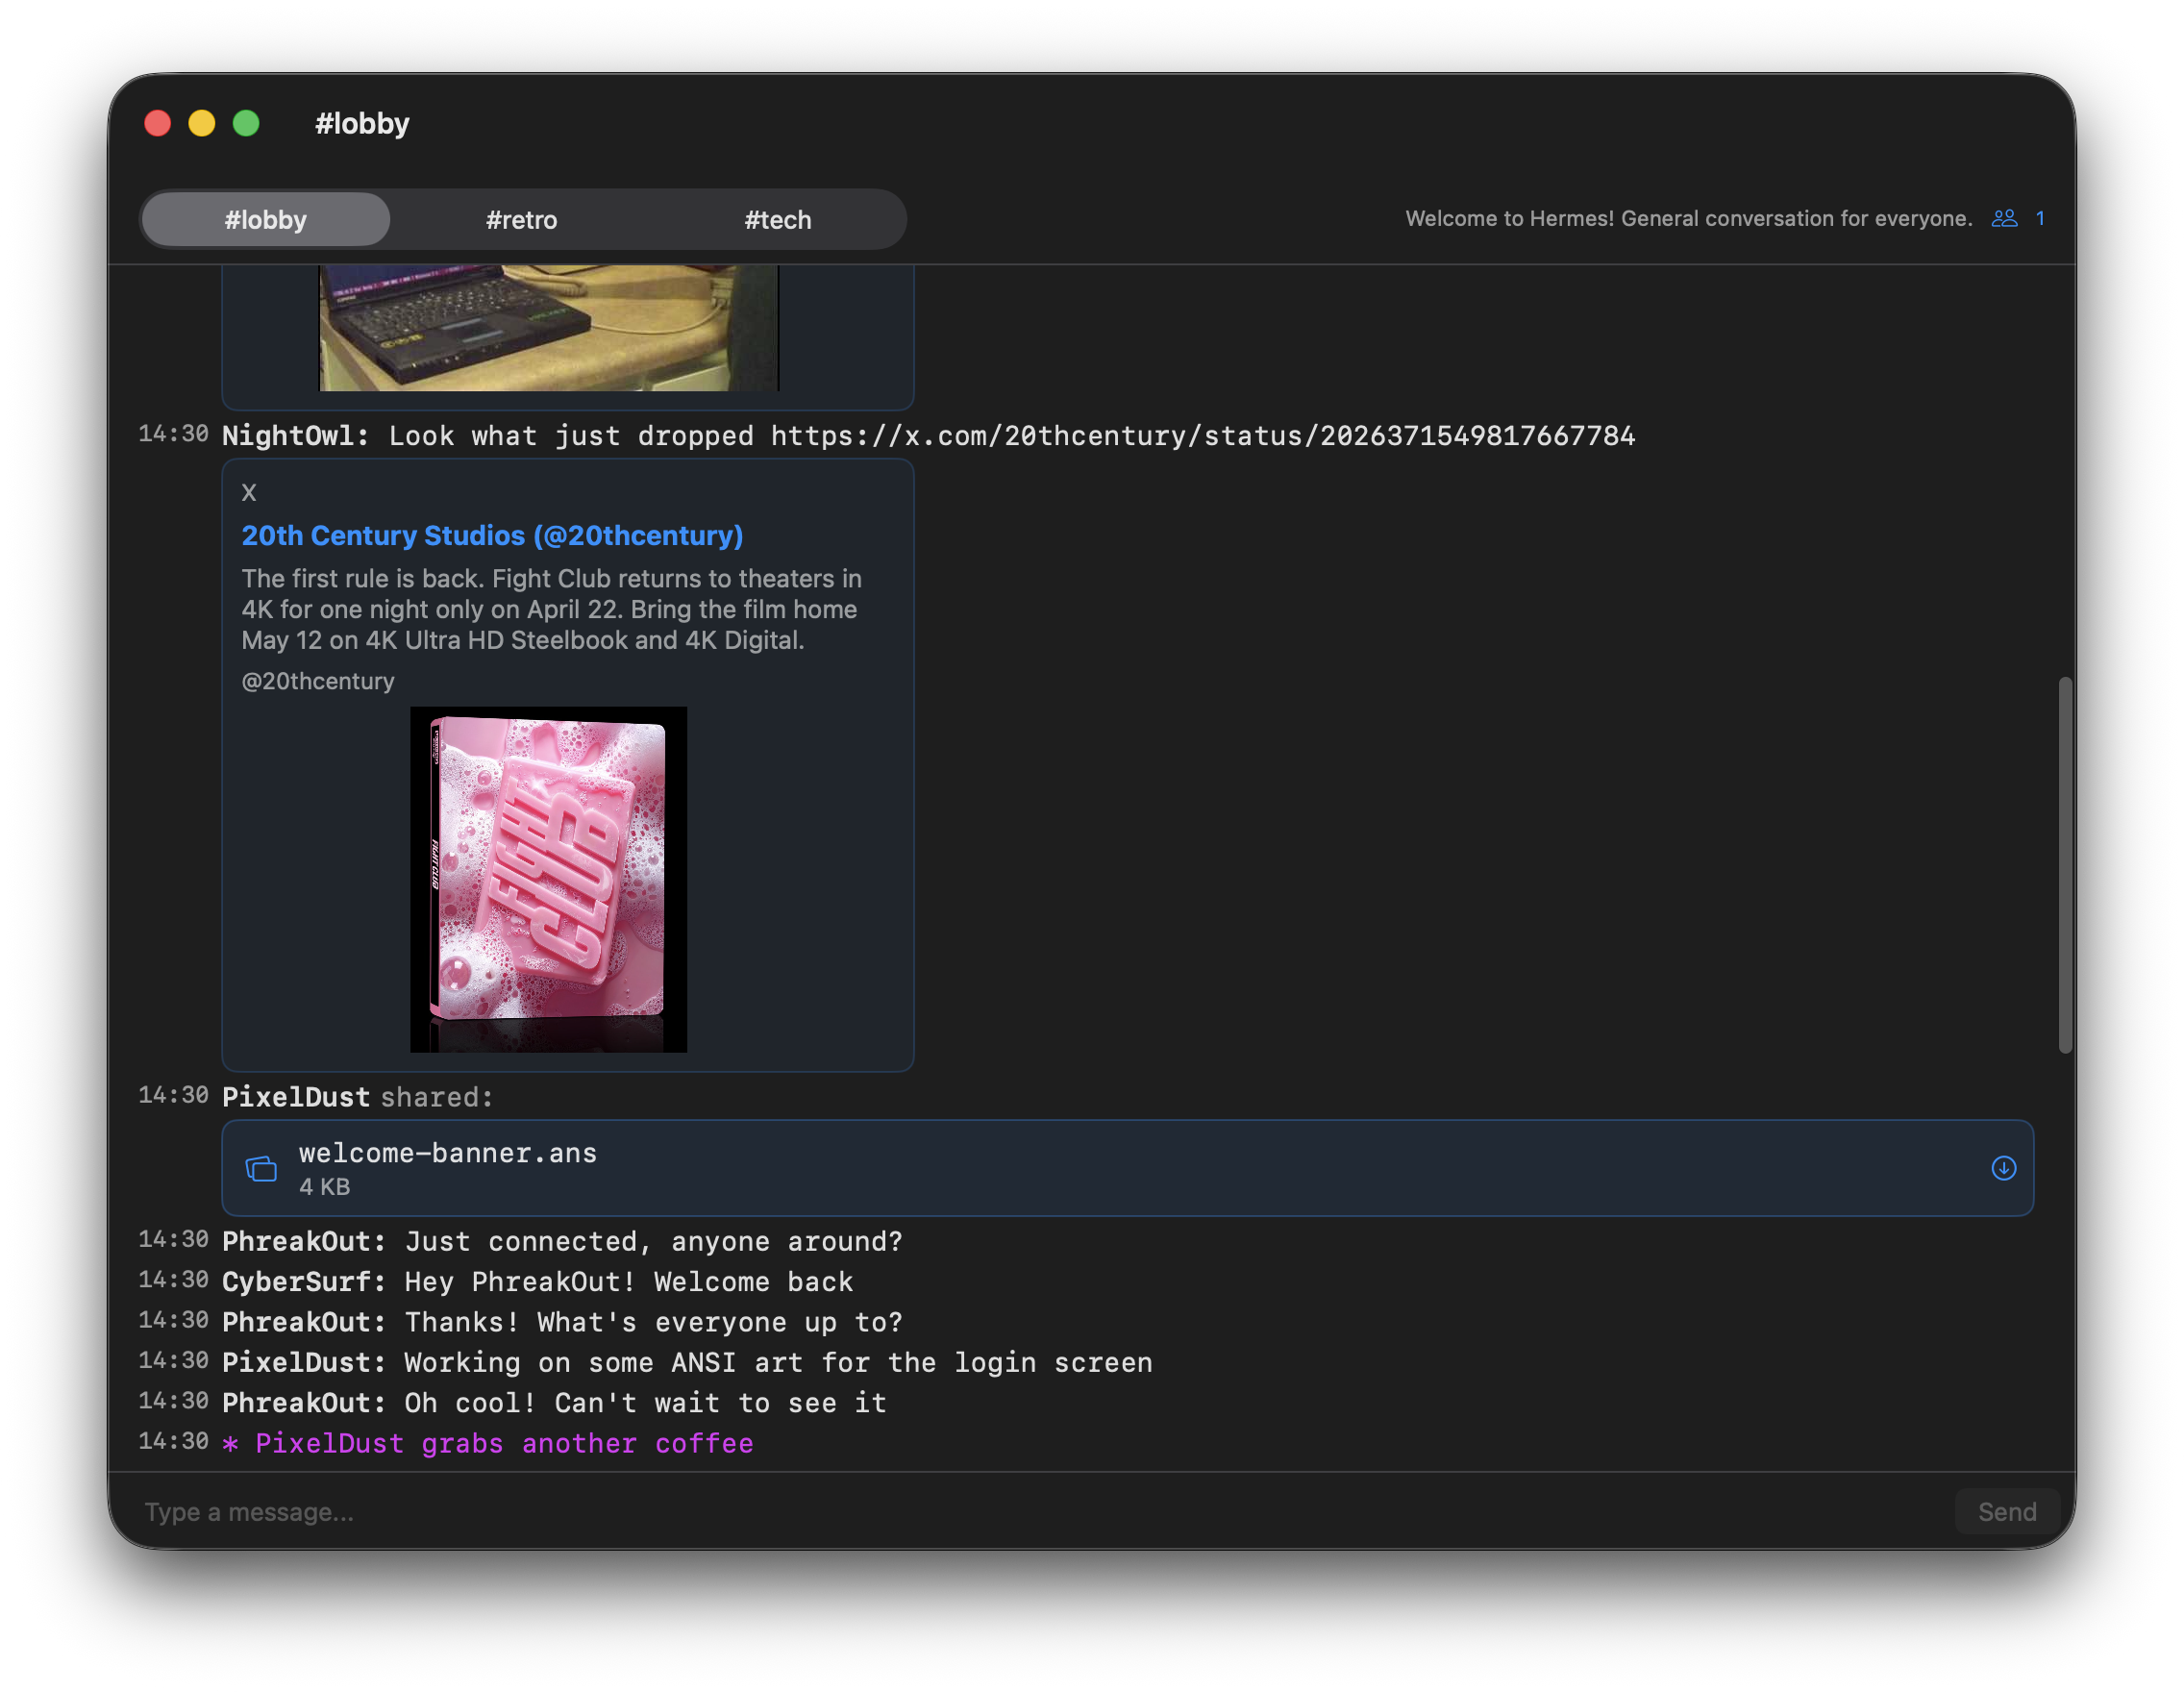2184x1692 pixels.
Task: Switch to the #retro tab
Action: click(522, 219)
